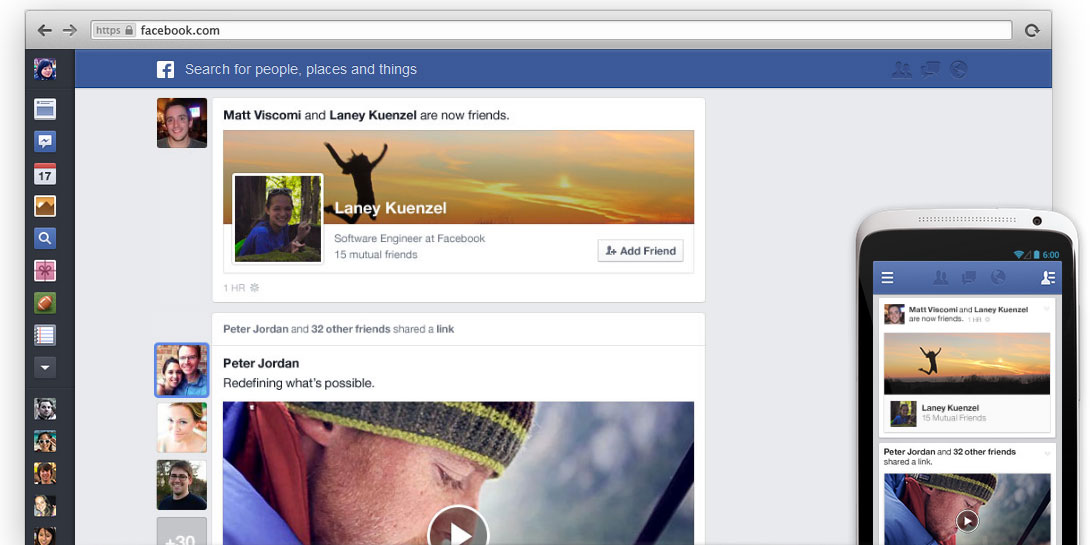Image resolution: width=1090 pixels, height=545 pixels.
Task: Click the +30 more friends tile
Action: point(182,531)
